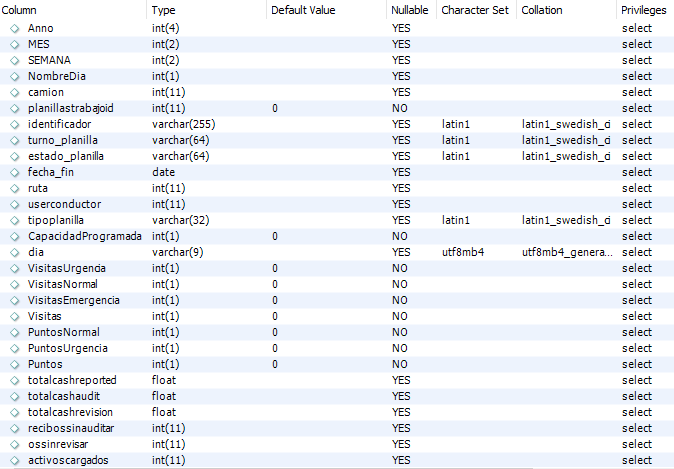Click the diamond icon beside VisitasEmergencia
This screenshot has height=469, width=674.
15,300
